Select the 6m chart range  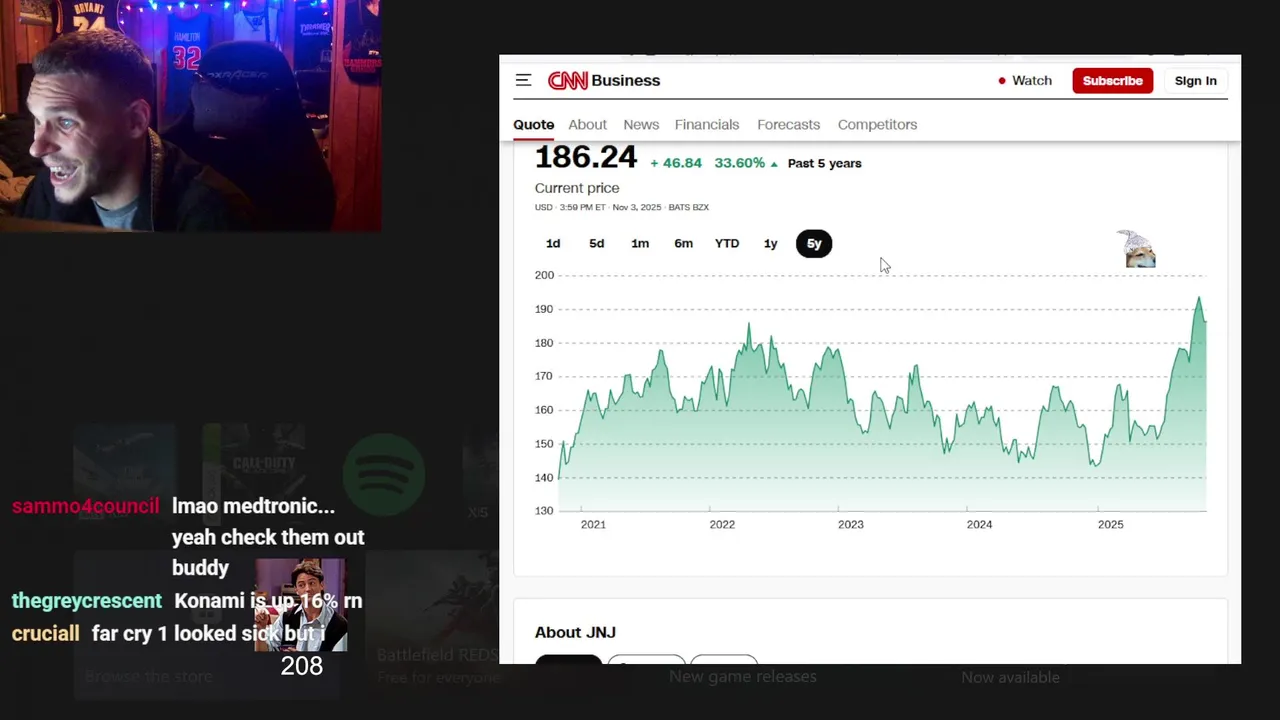(x=684, y=244)
